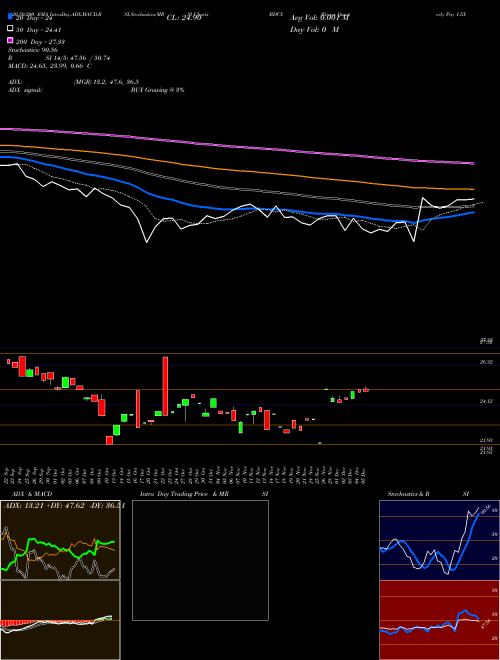This screenshot has height=660, width=500.
Task: Click the ADX header 'ADX: 13.21 +DY: 47.62'
Action: 44,506
